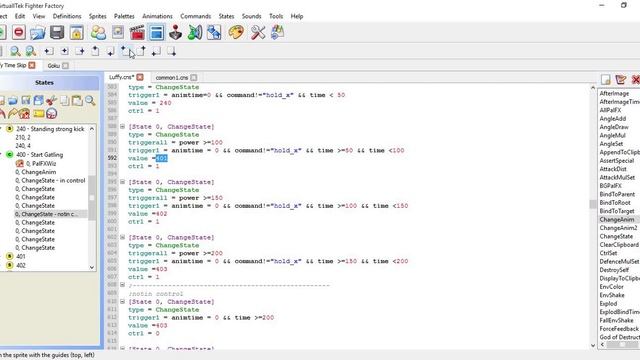This screenshot has height=360, width=640.
Task: Close the Luffy.cns tab
Action: pyautogui.click(x=140, y=77)
